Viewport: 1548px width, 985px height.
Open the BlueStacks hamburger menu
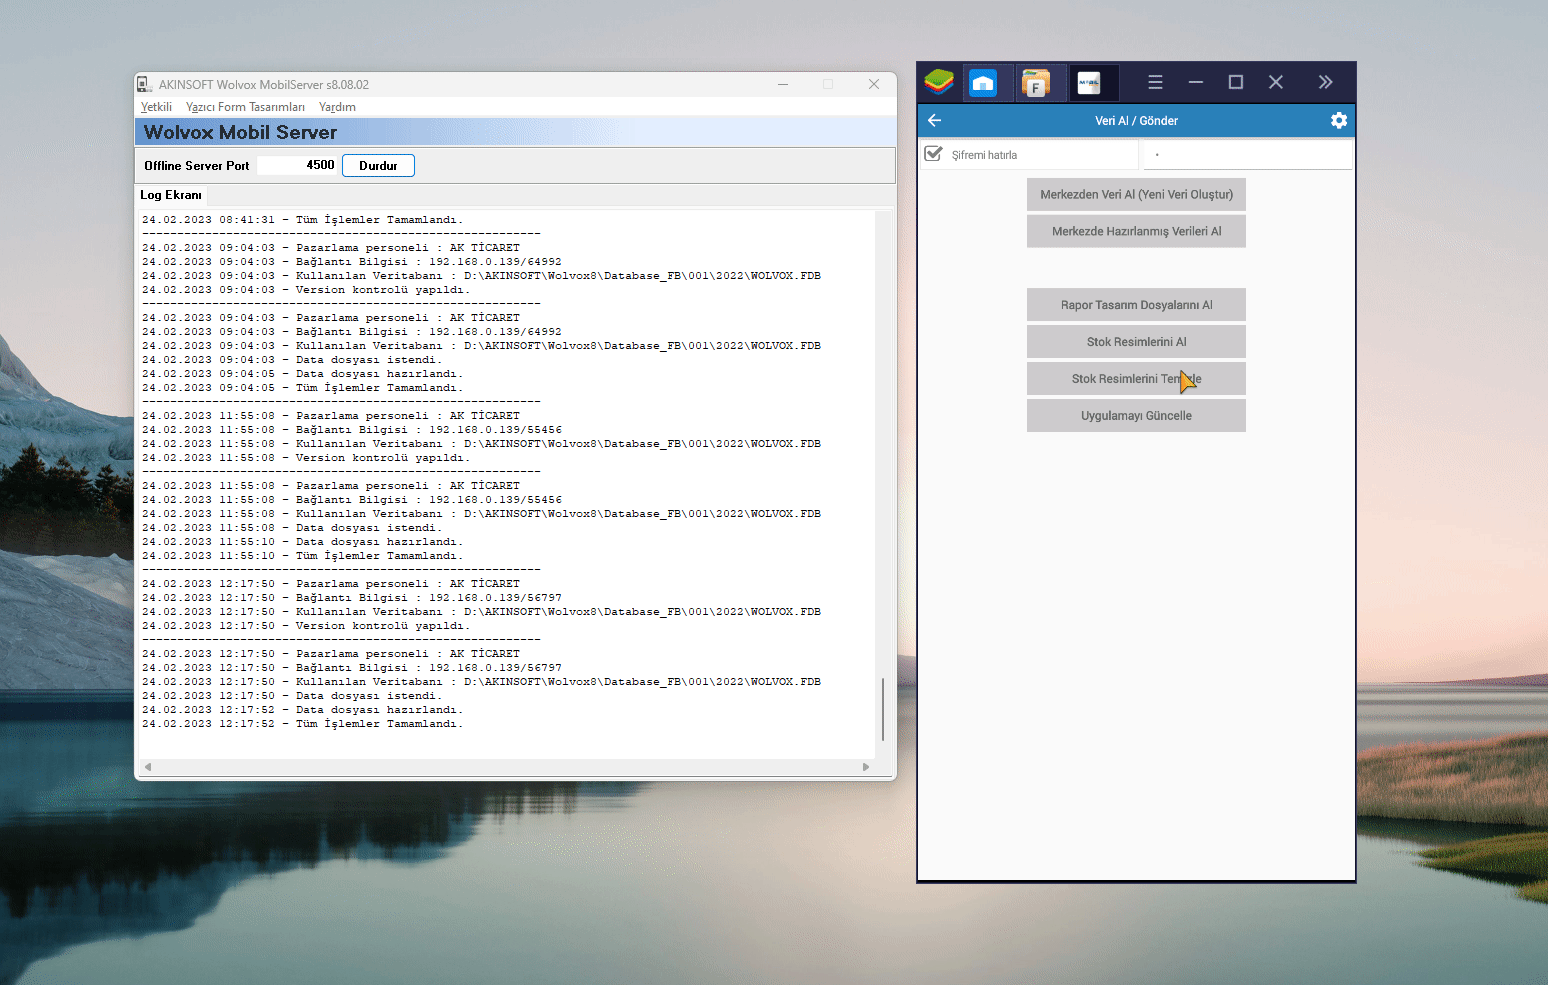(1155, 82)
